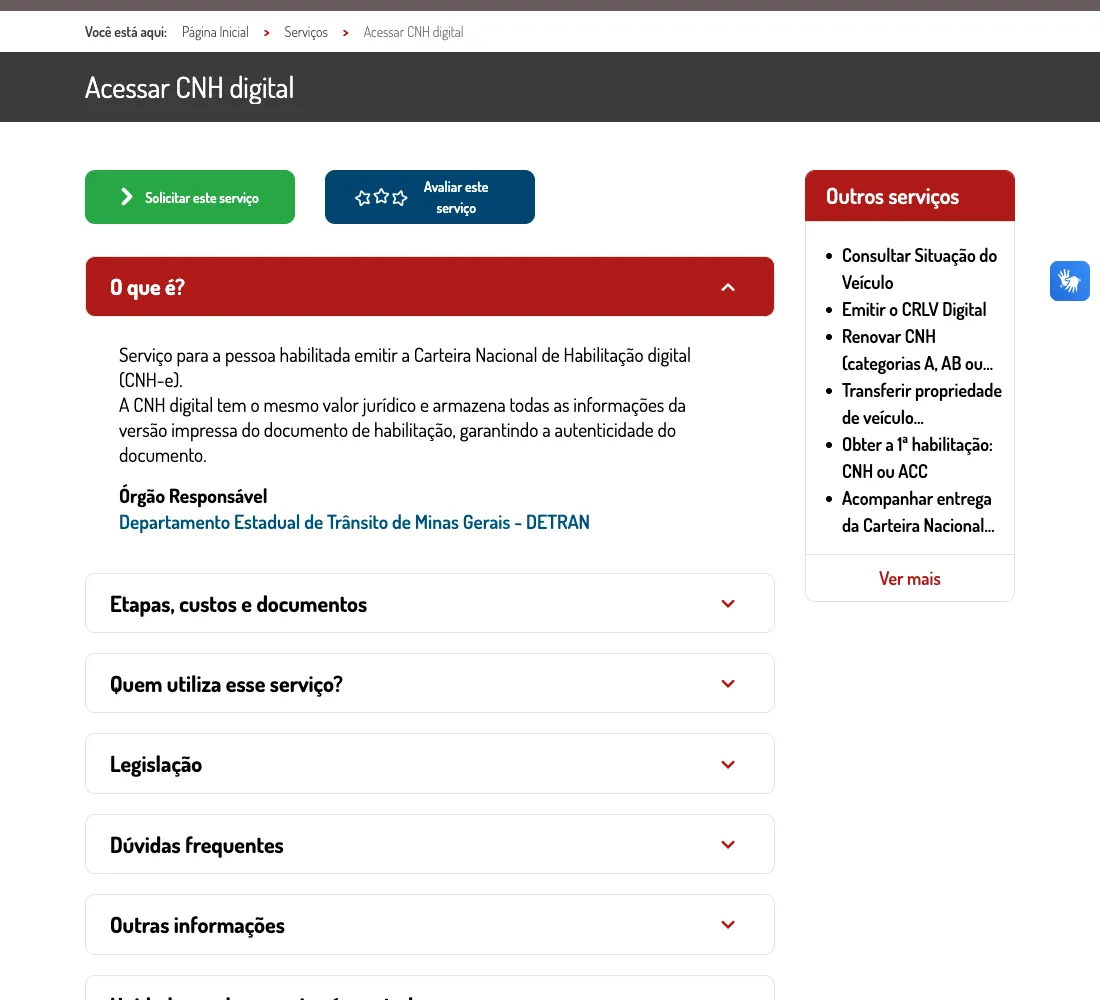Go to Página Inicial breadcrumb
This screenshot has width=1100, height=1000.
(215, 32)
